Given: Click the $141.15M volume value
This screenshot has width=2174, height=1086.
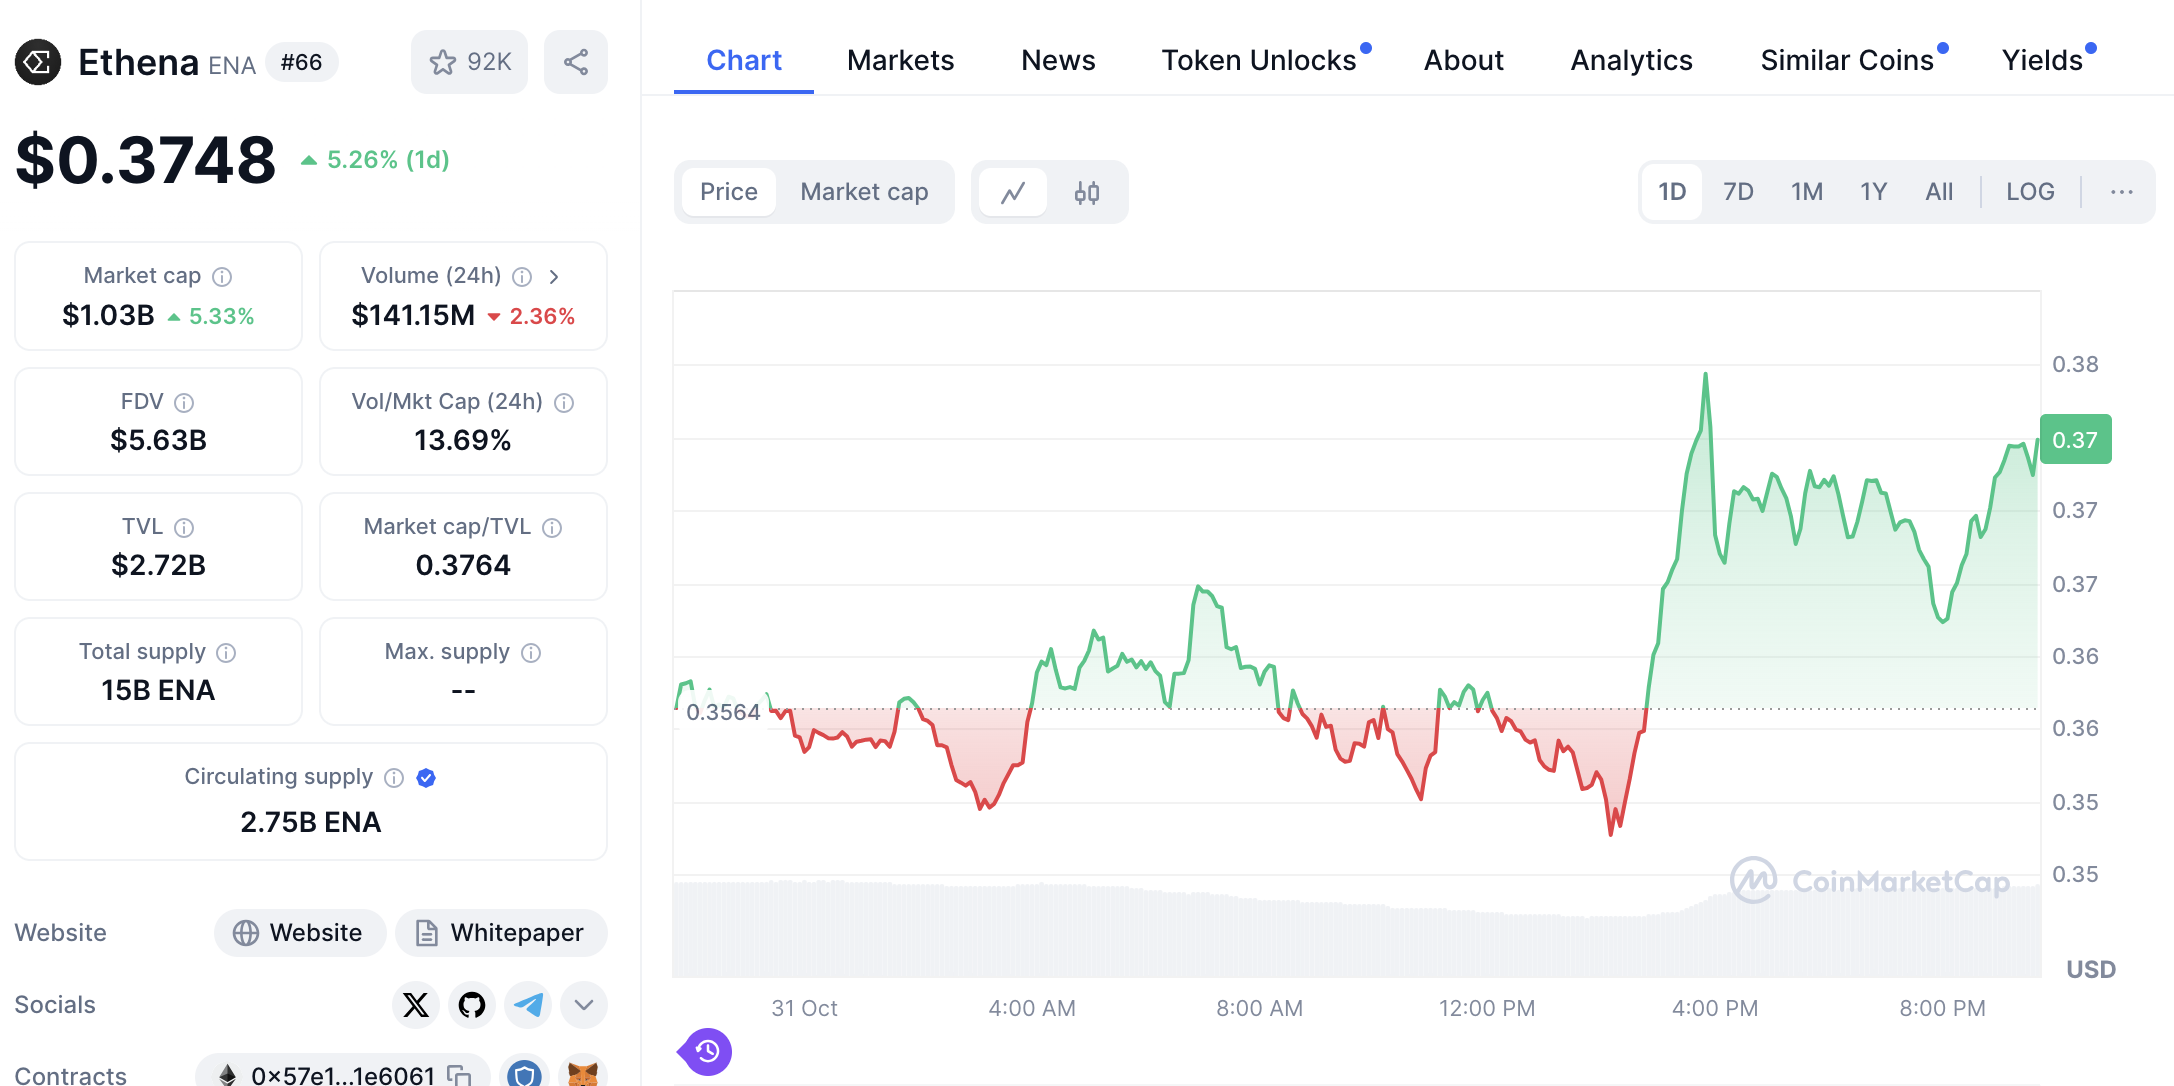Looking at the screenshot, I should [x=413, y=316].
